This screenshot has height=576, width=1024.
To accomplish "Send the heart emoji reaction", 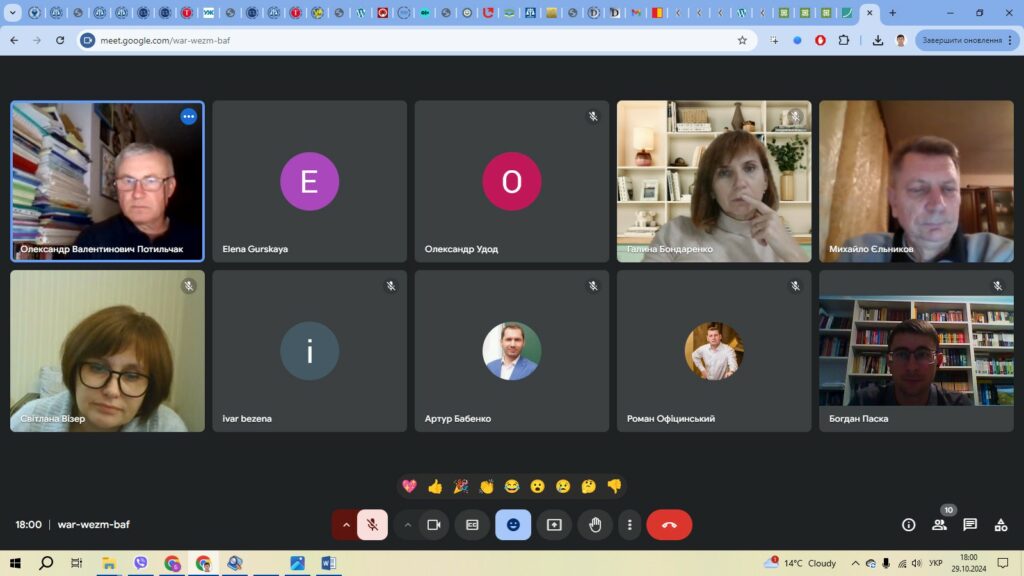I will pos(409,487).
